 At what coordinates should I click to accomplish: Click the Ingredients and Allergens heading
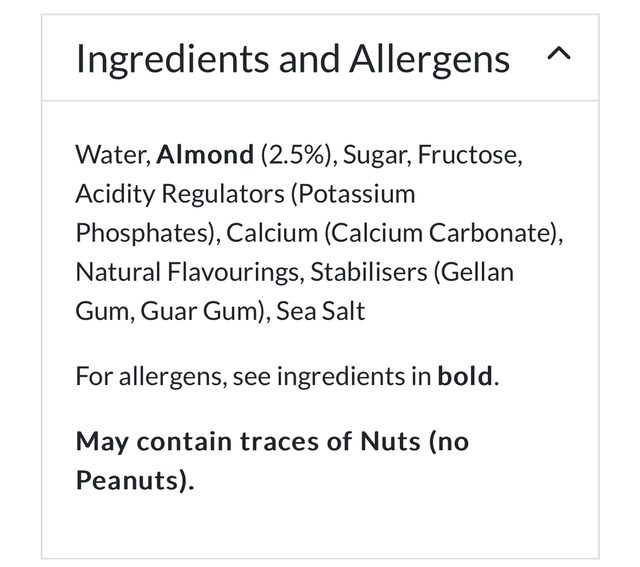(x=292, y=59)
